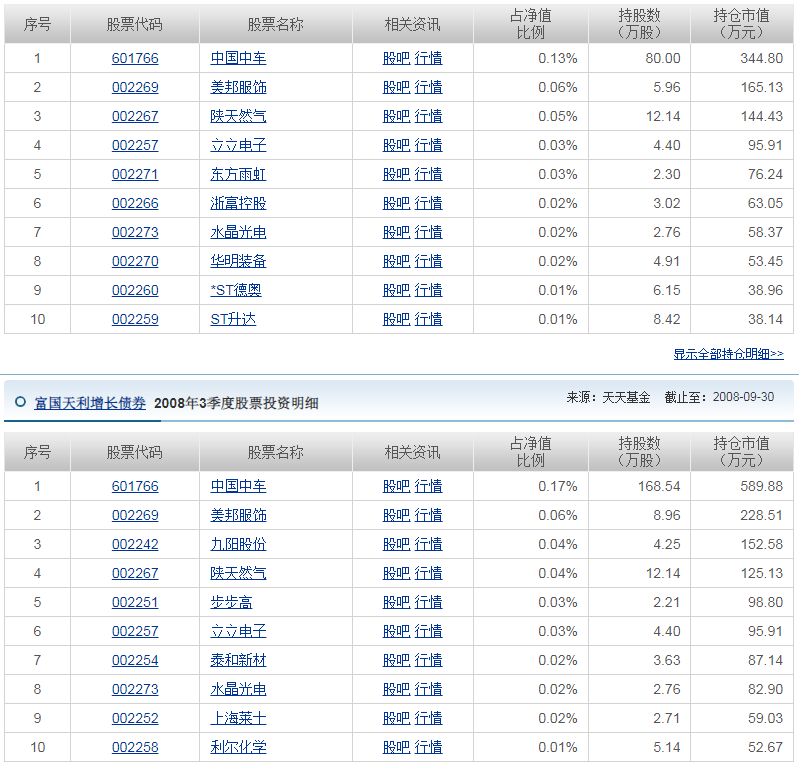Click stock code 002270
The image size is (799, 765).
(135, 261)
